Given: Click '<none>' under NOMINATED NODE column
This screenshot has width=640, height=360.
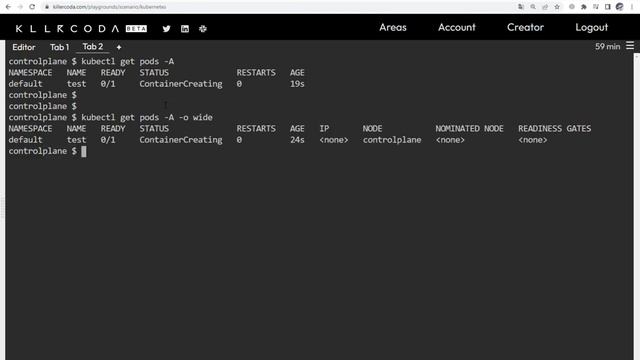Looking at the screenshot, I should (450, 140).
